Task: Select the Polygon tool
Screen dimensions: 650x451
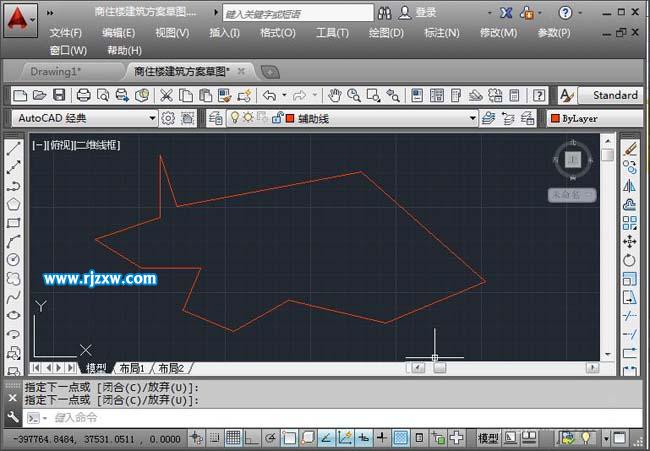Action: [x=14, y=204]
